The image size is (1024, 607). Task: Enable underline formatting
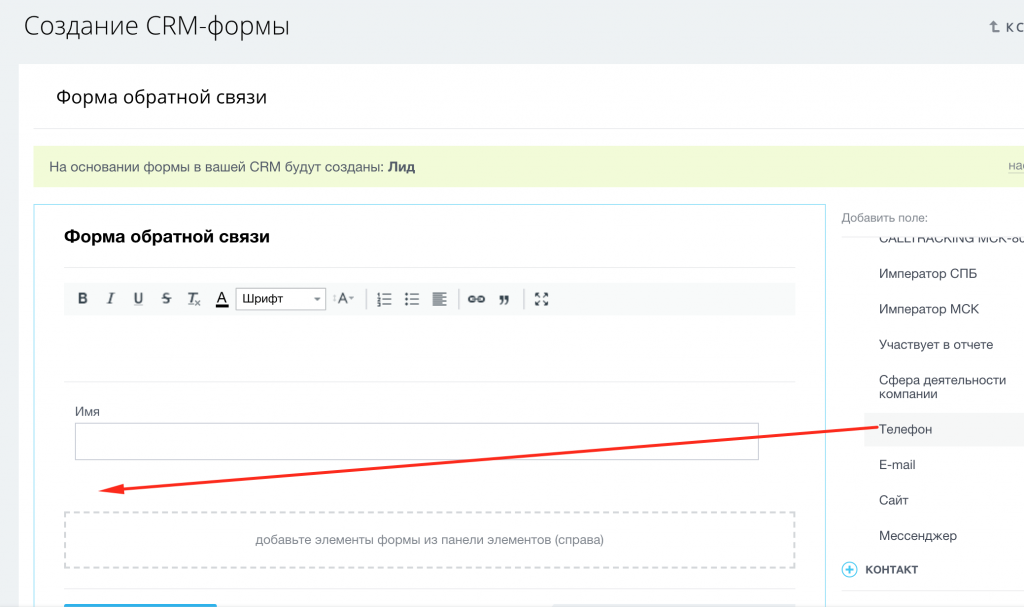click(x=138, y=298)
